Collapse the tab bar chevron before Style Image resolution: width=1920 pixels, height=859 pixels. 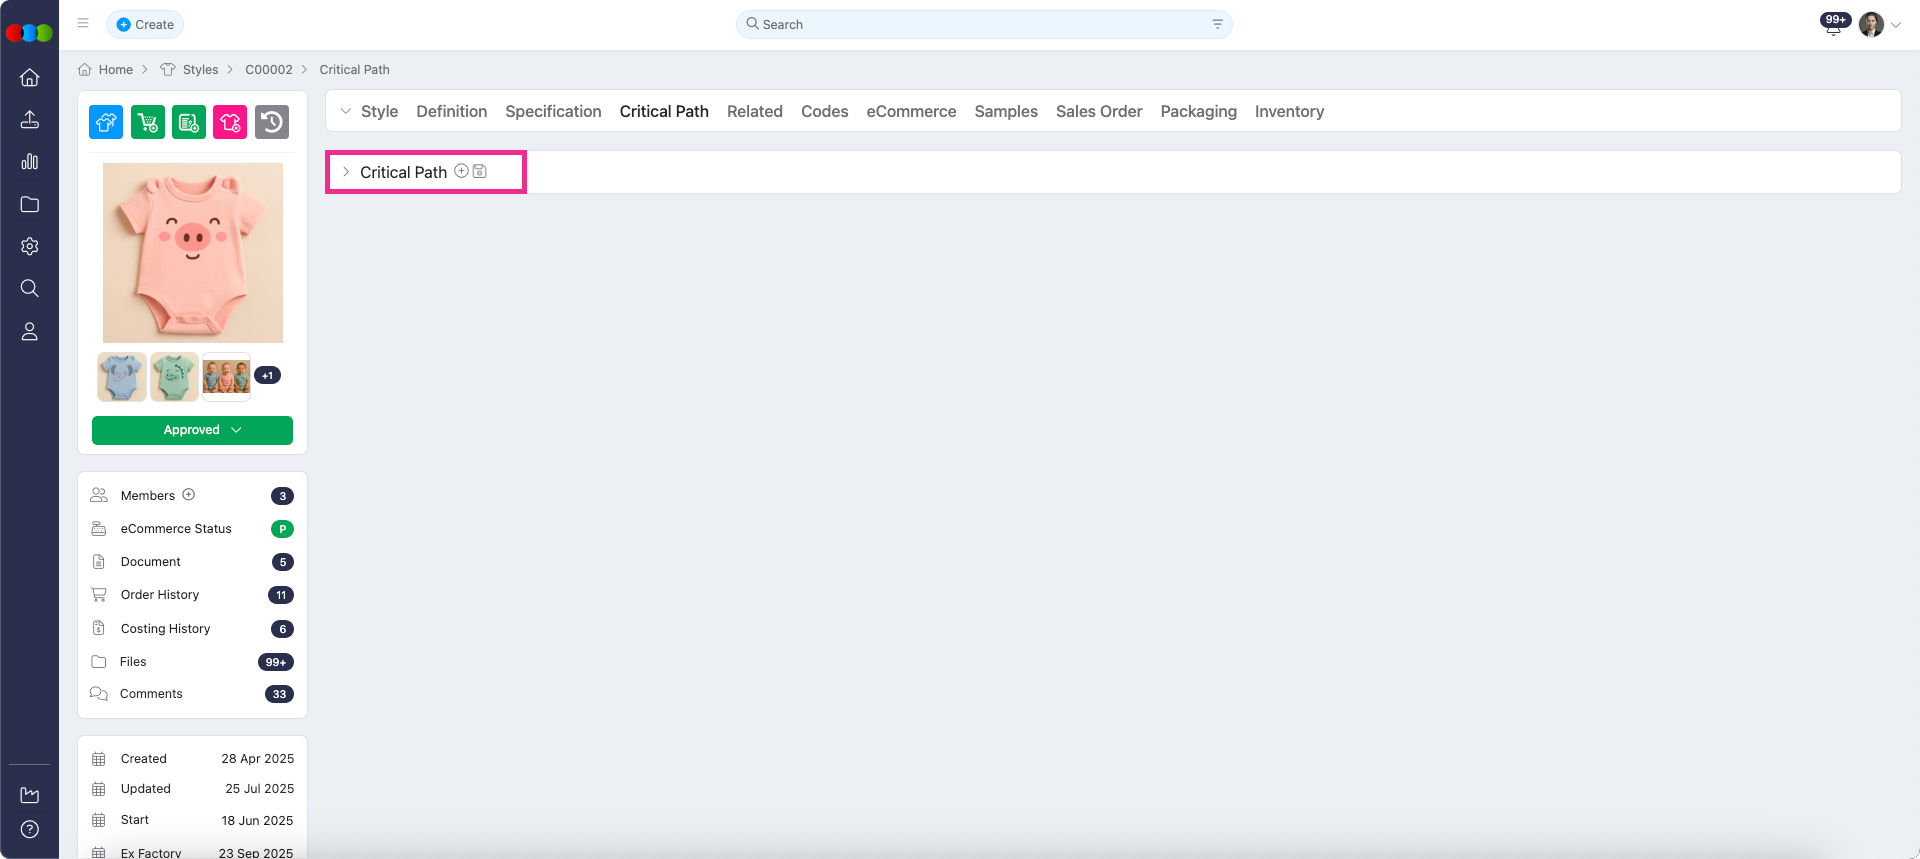pyautogui.click(x=346, y=112)
